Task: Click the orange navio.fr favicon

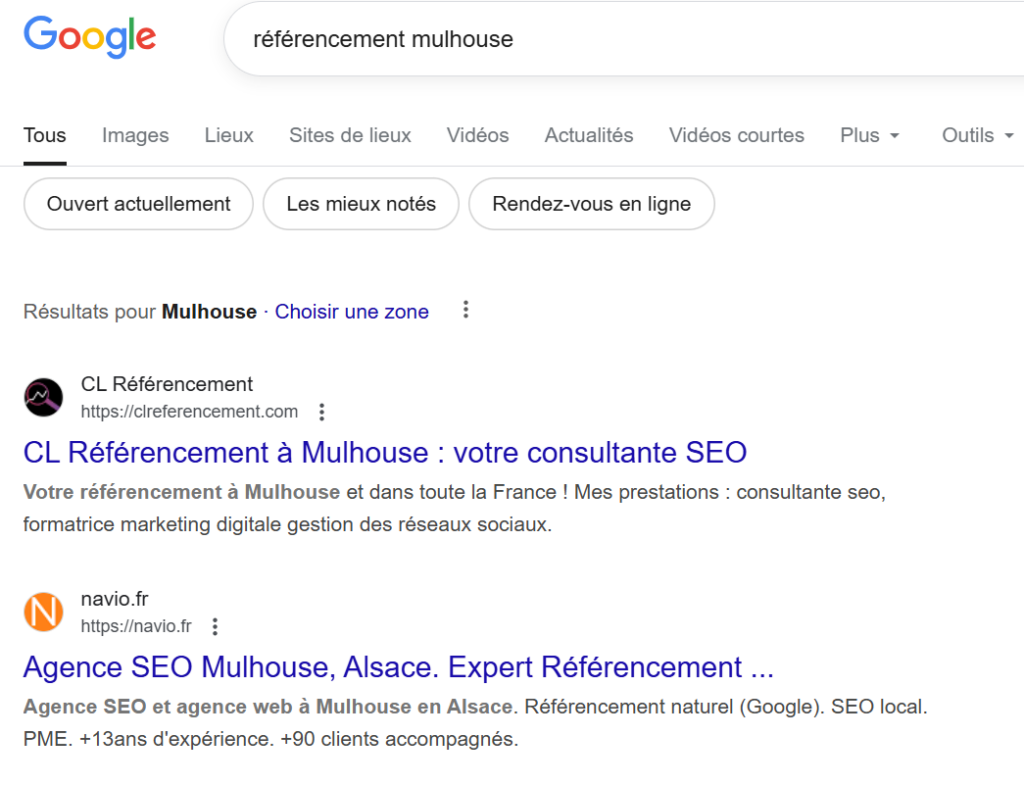Action: click(43, 612)
